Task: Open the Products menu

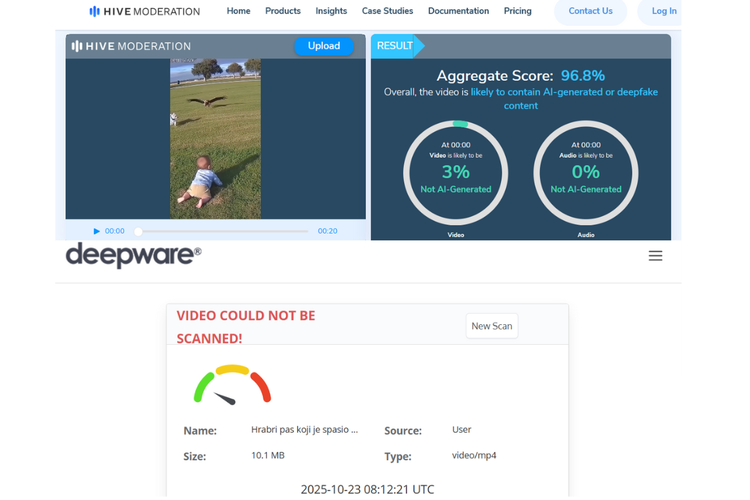Action: [x=282, y=11]
